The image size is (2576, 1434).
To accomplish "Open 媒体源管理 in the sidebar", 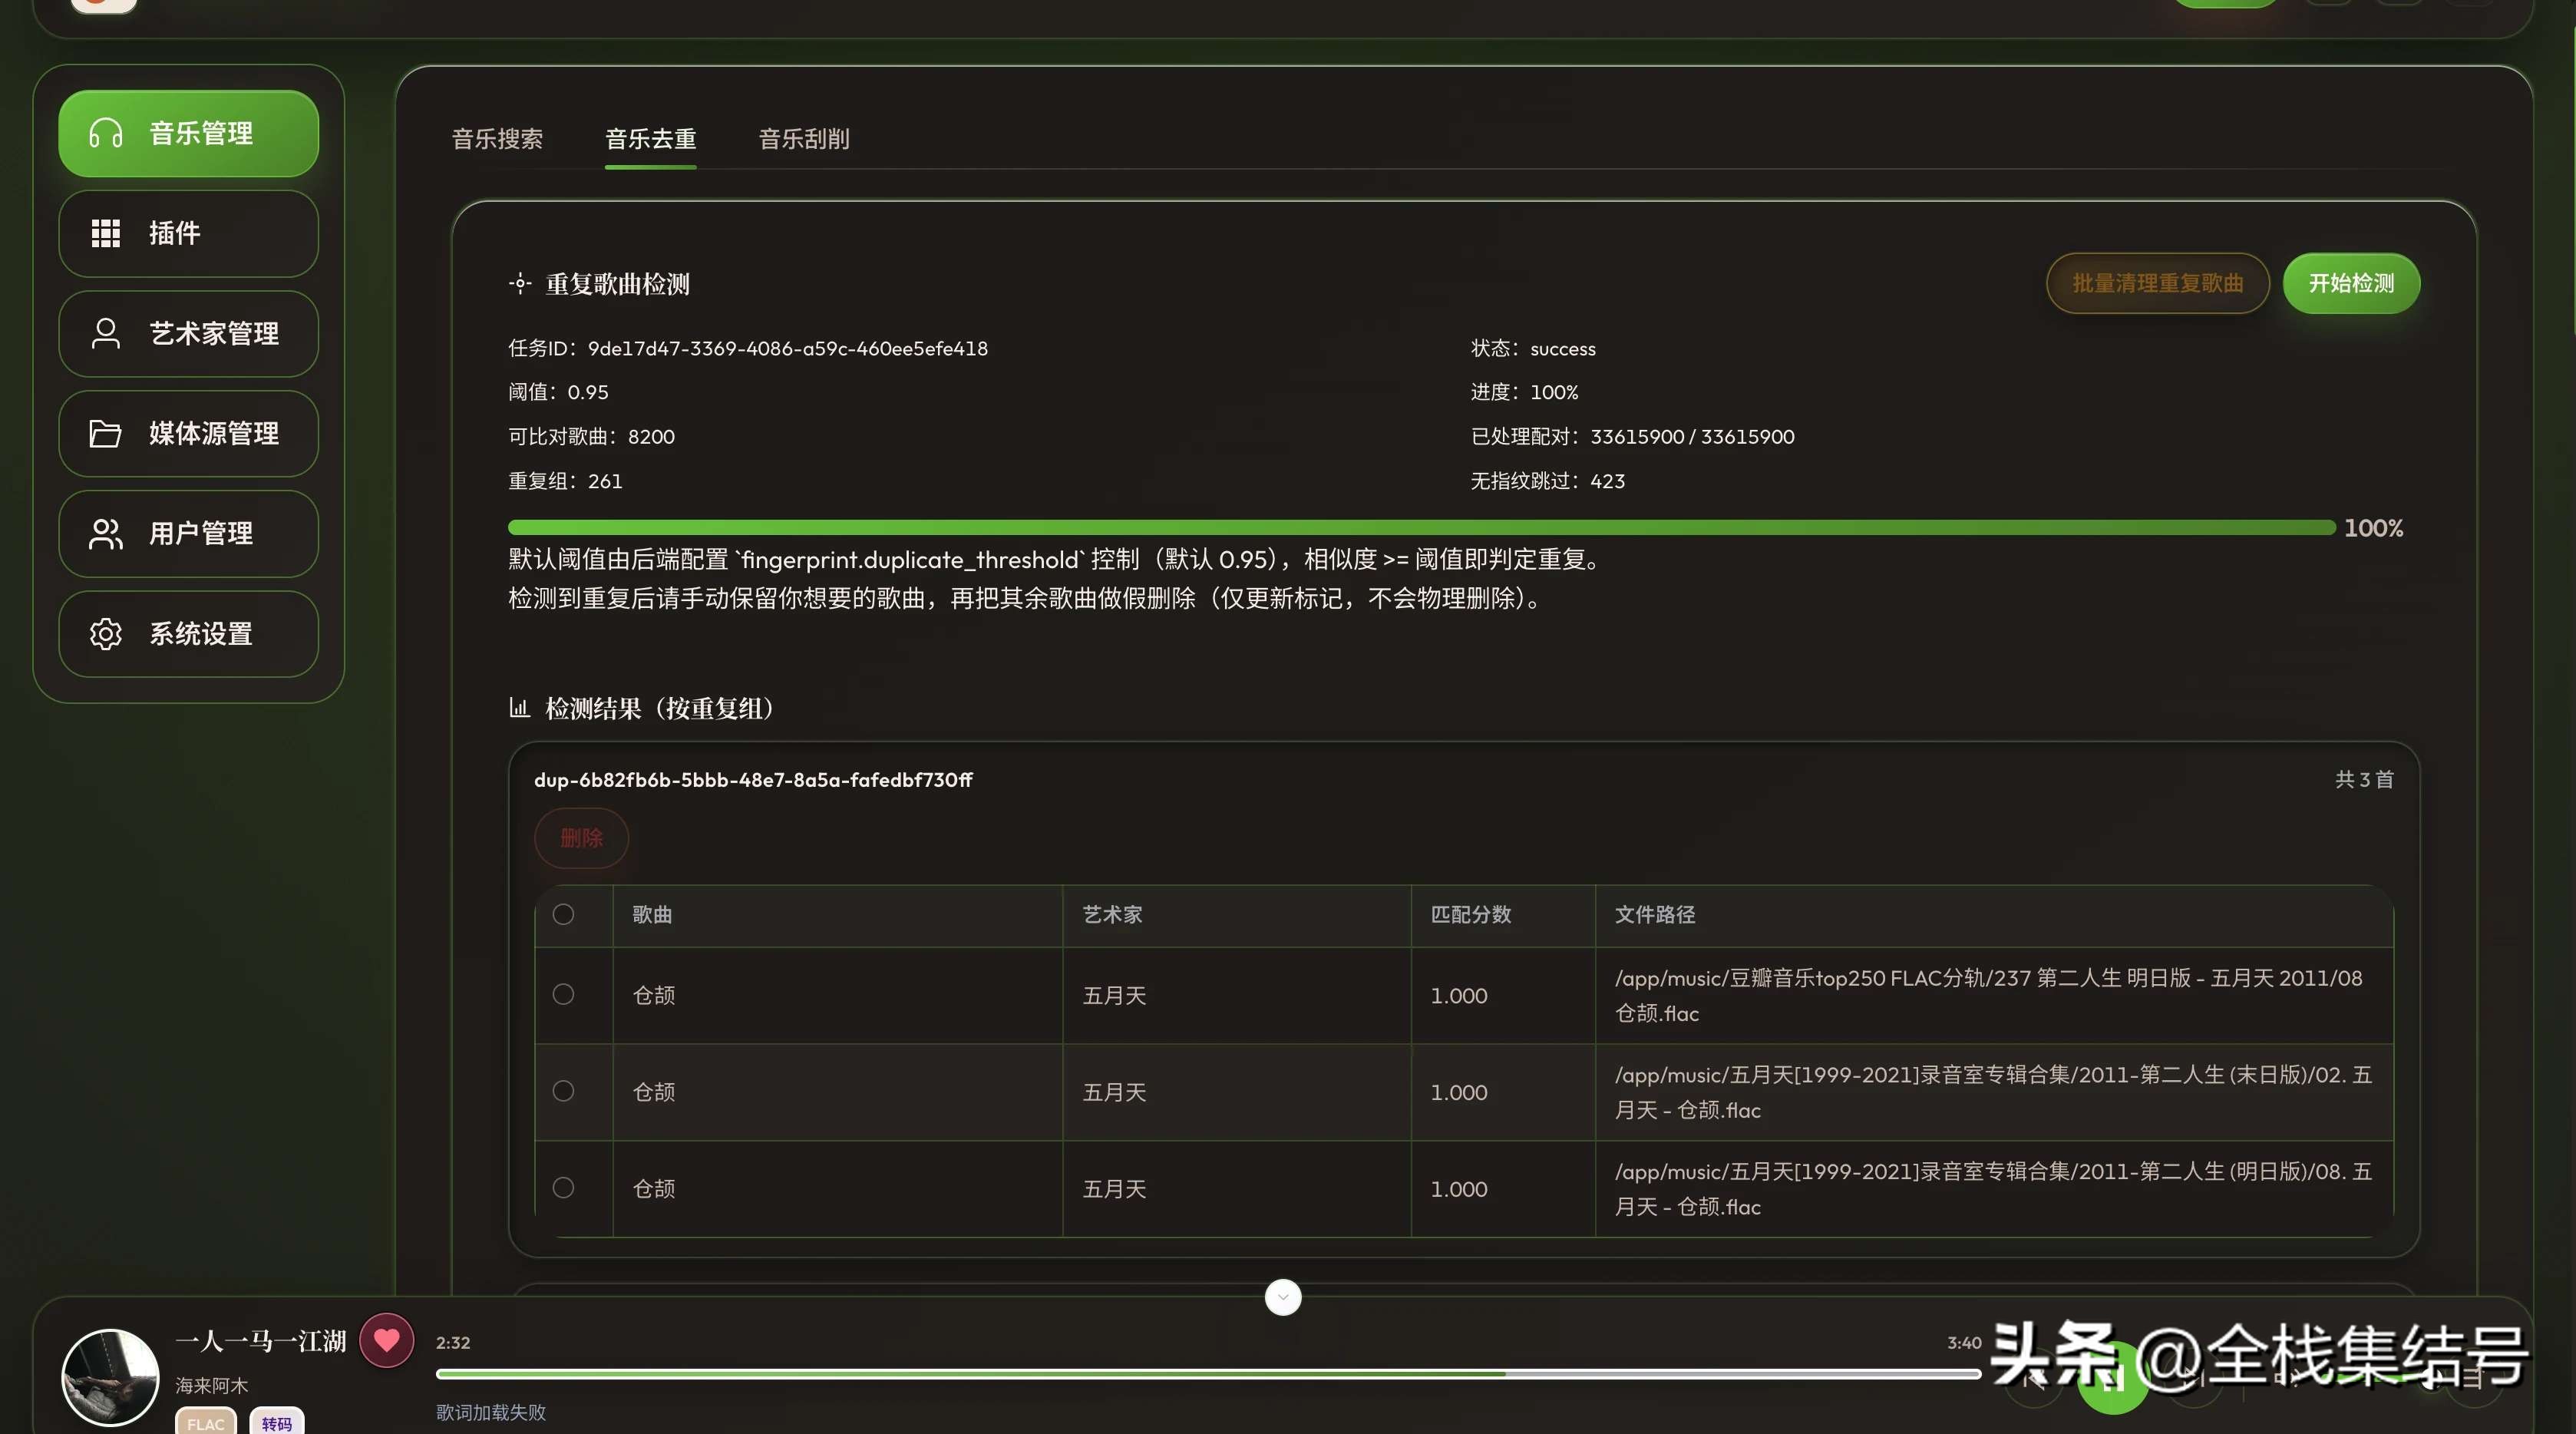I will pos(188,433).
